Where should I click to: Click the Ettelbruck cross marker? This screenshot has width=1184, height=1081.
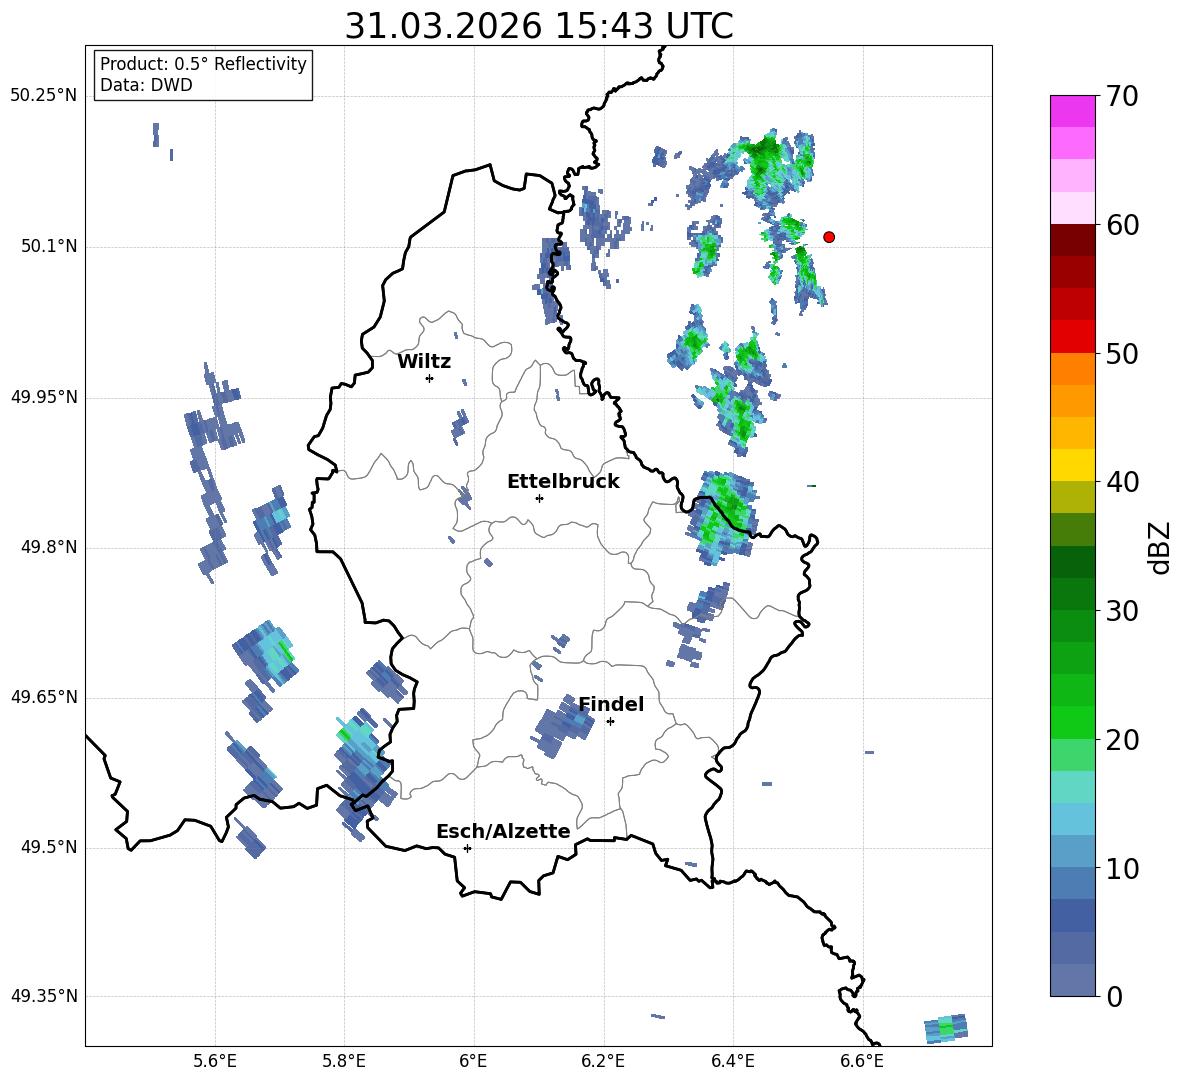539,498
